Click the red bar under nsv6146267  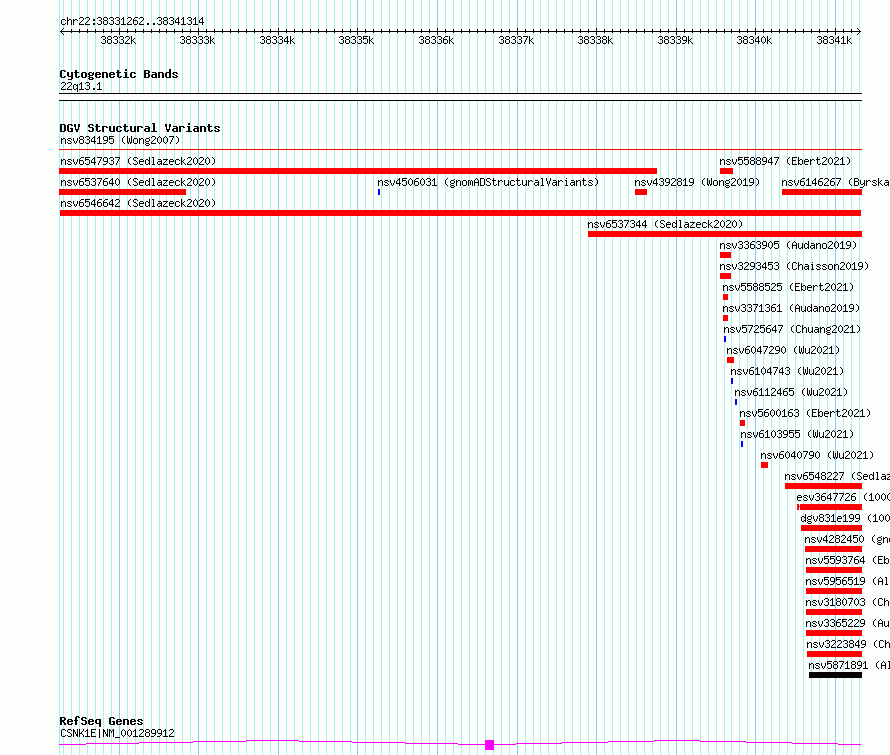pyautogui.click(x=822, y=192)
